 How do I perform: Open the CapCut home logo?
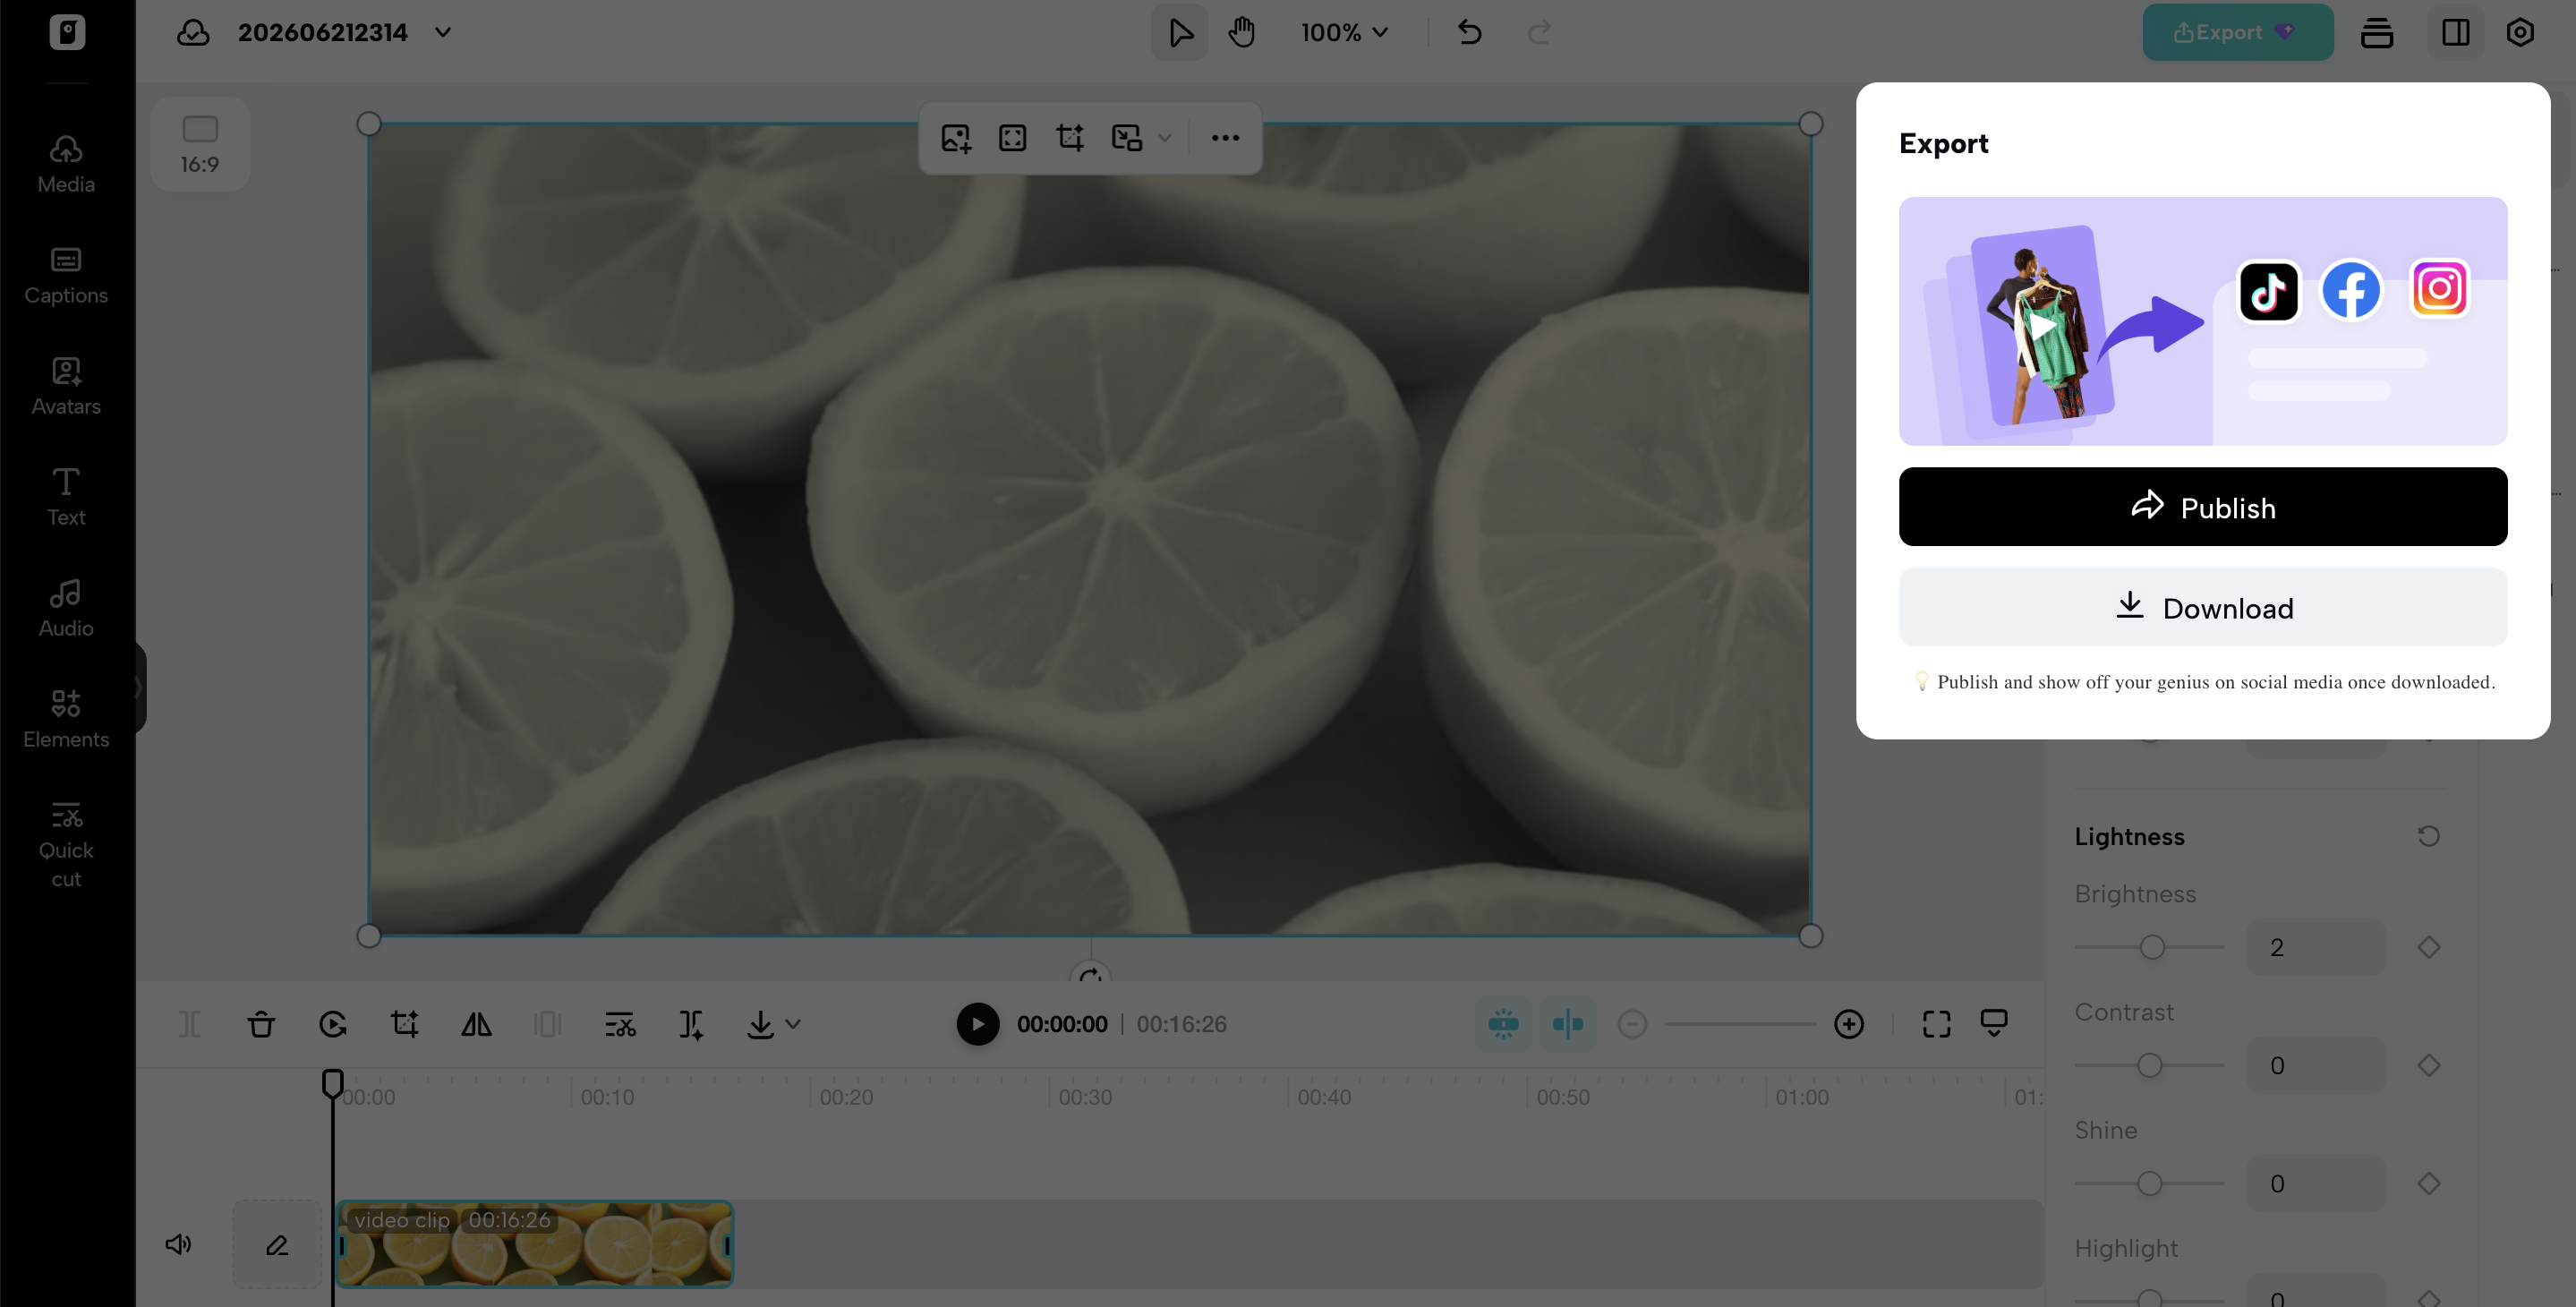pos(67,32)
